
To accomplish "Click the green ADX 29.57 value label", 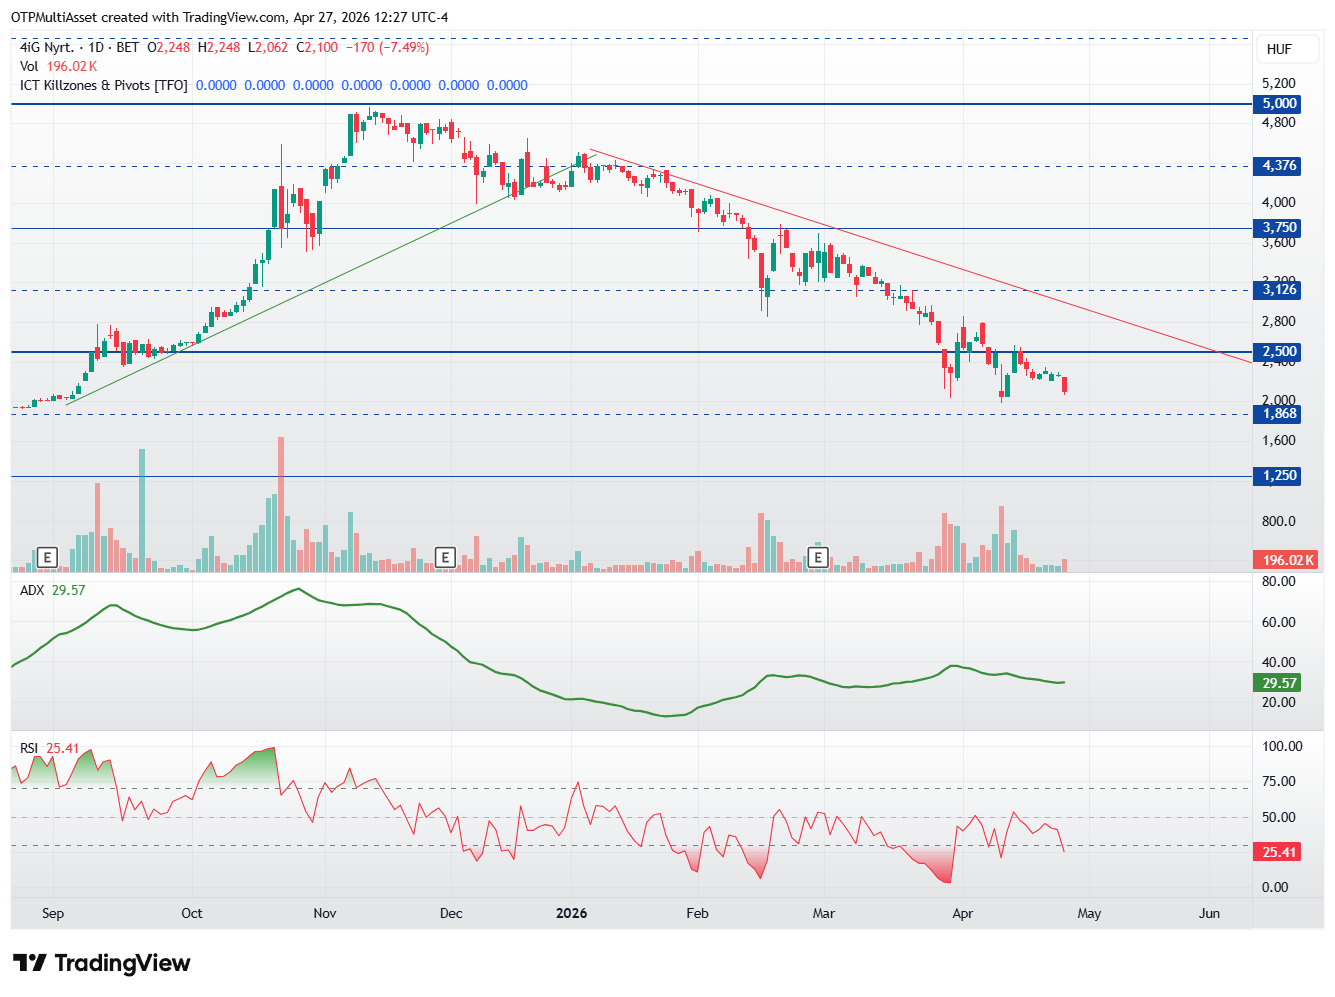I will tap(1278, 683).
